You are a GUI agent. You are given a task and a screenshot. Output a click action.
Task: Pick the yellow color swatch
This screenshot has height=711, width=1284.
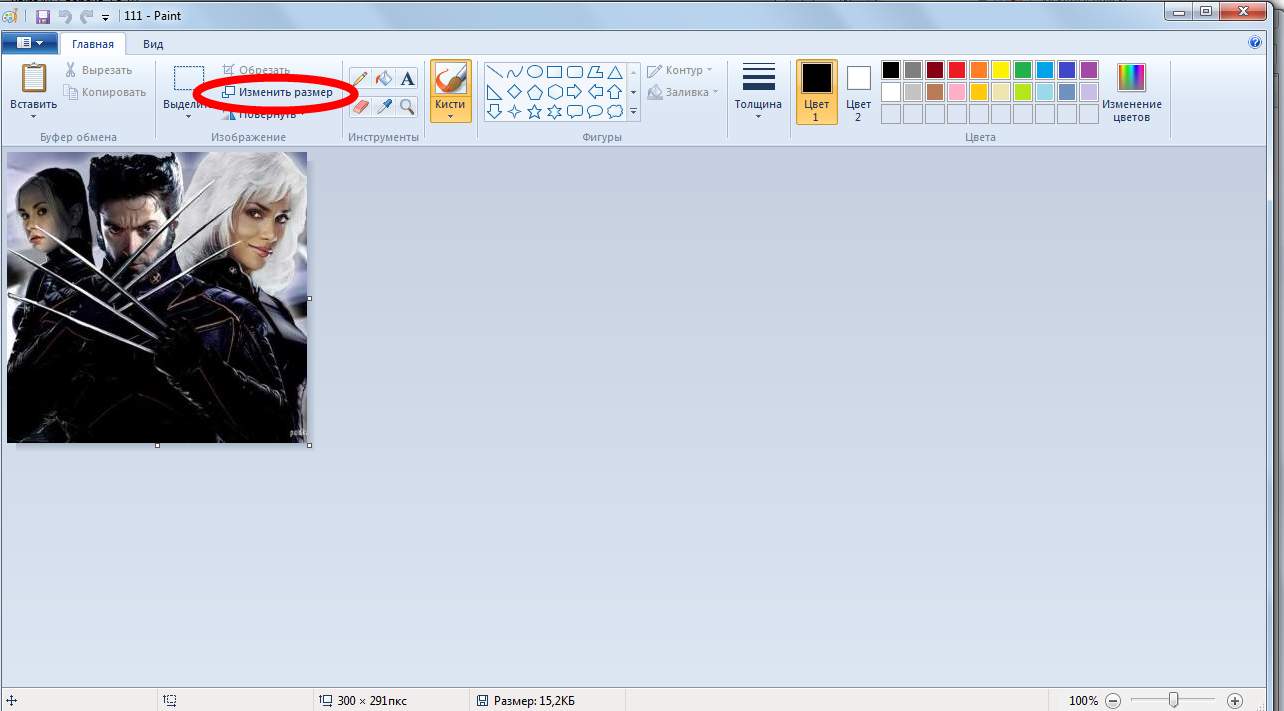click(x=1001, y=70)
